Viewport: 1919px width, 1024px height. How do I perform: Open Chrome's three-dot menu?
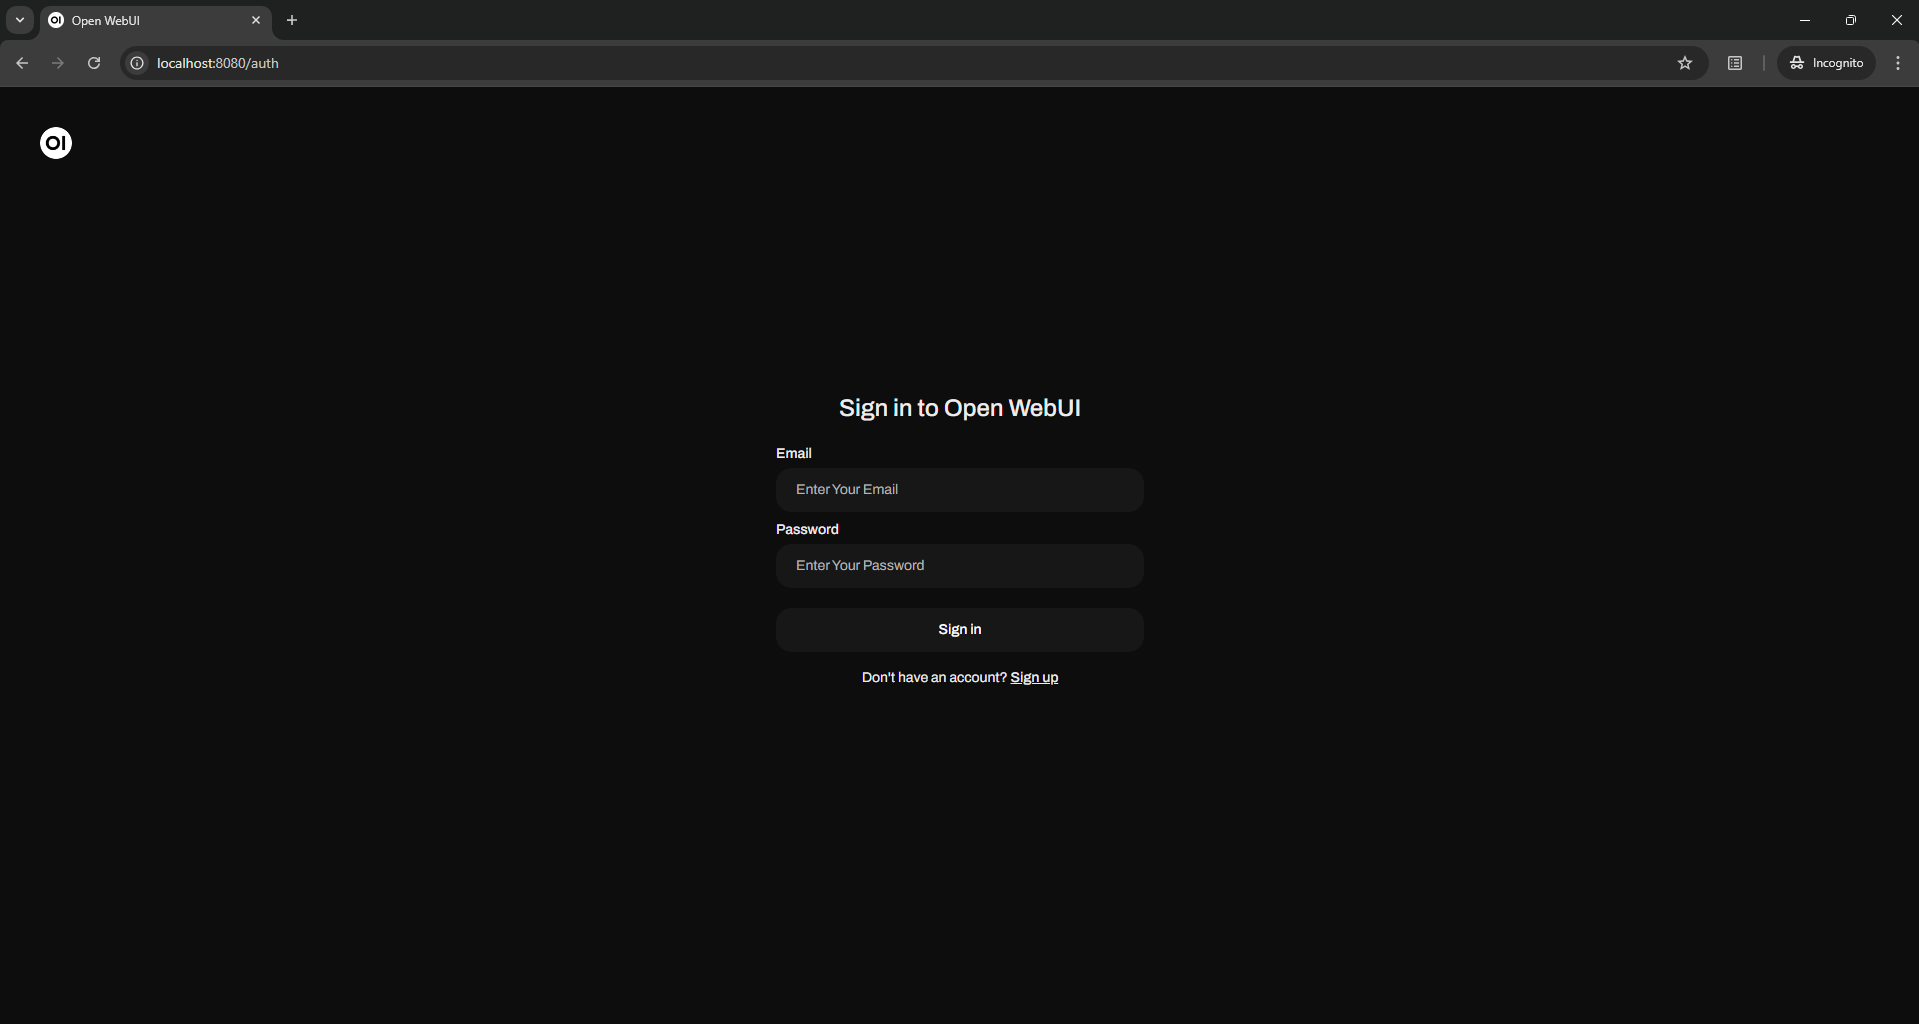[x=1898, y=63]
